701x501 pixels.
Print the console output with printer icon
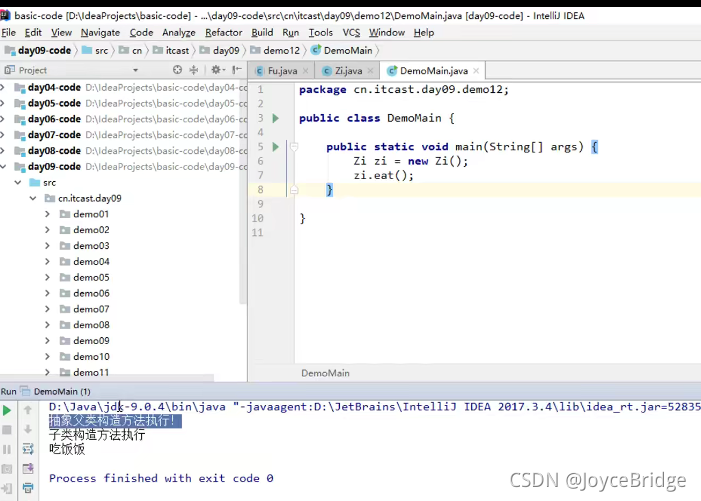coord(28,488)
